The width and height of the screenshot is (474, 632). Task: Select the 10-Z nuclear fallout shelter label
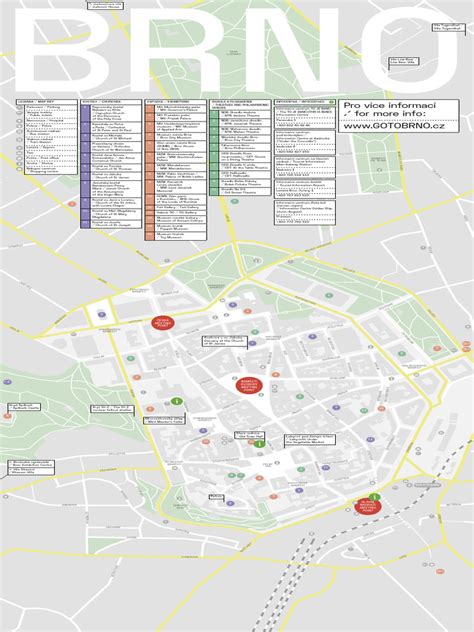[112, 410]
